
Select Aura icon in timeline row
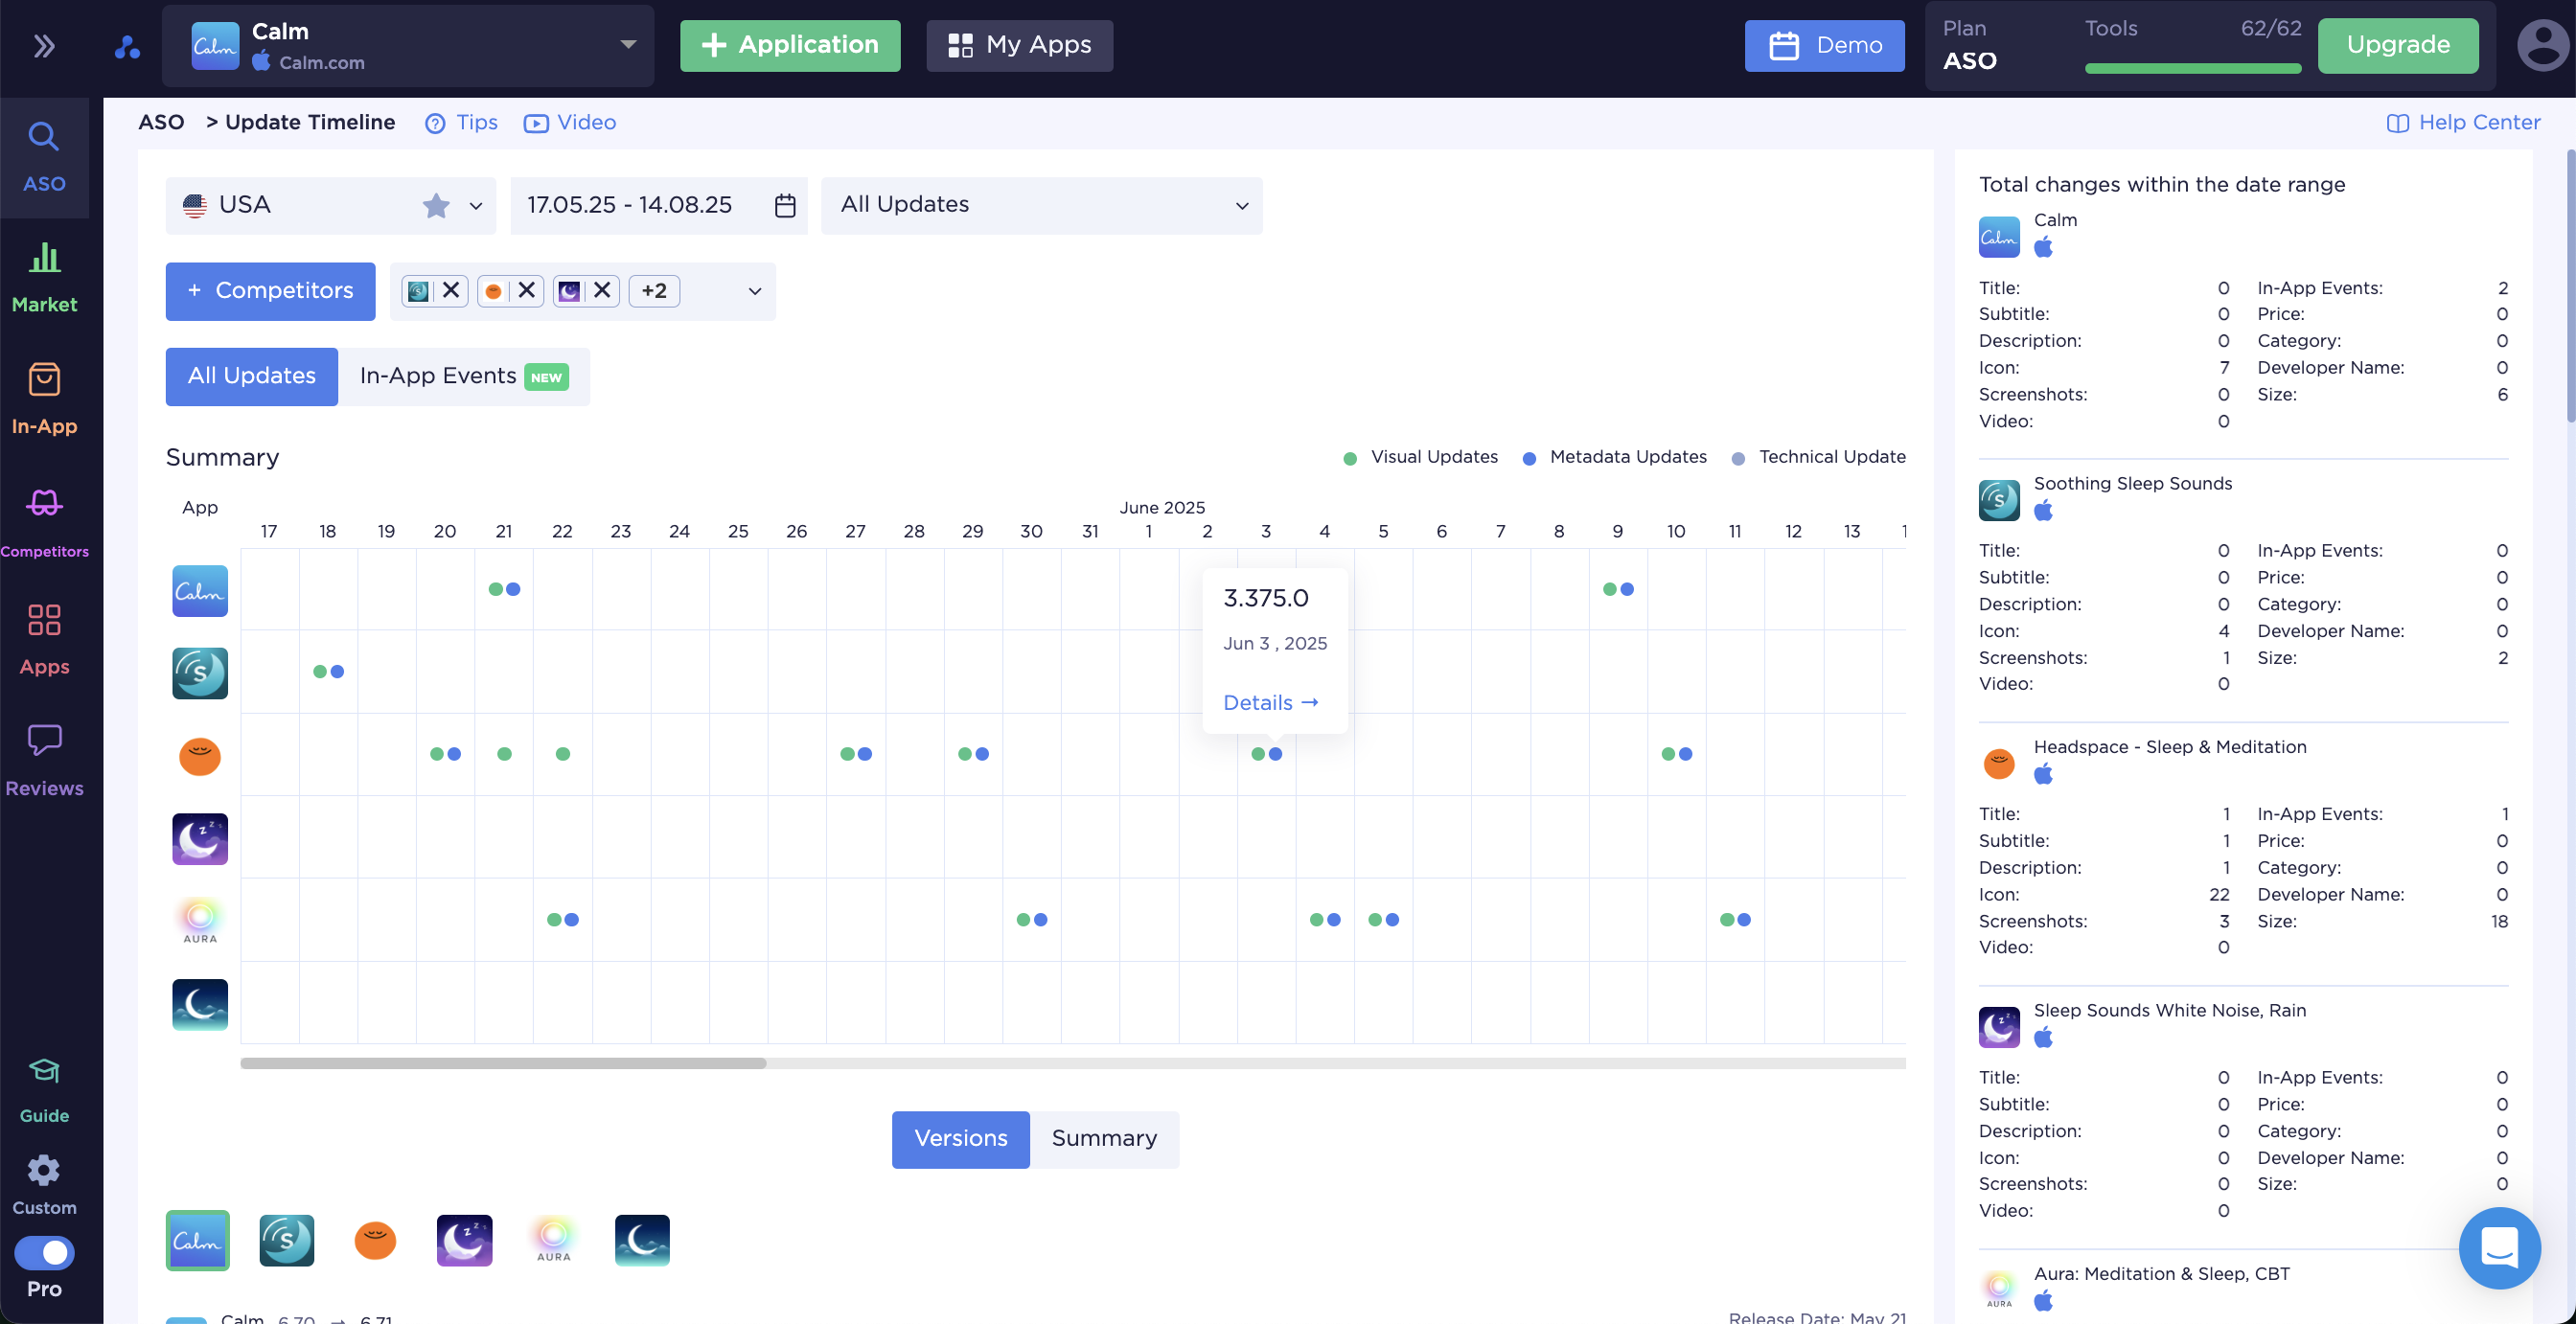[x=200, y=920]
